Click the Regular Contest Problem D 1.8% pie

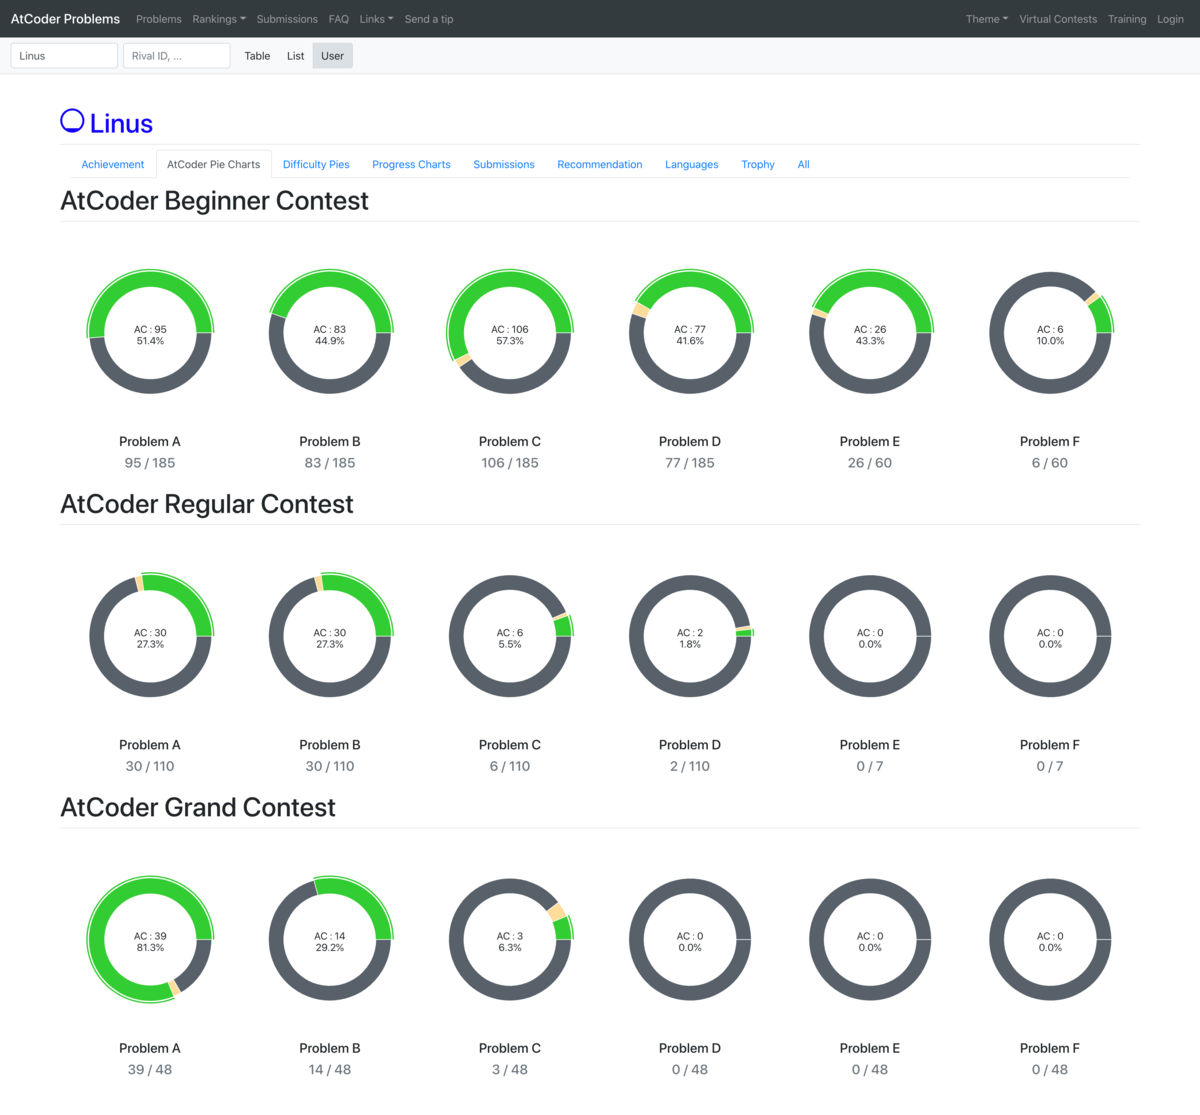[690, 636]
